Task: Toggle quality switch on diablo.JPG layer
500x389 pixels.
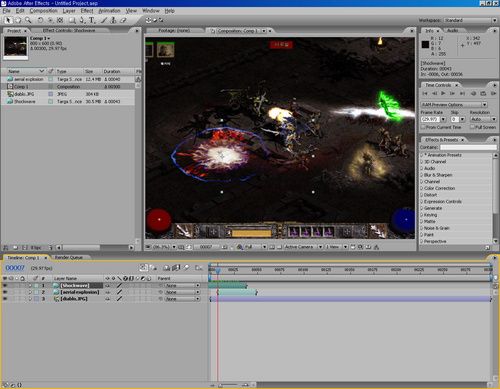Action: tap(119, 299)
